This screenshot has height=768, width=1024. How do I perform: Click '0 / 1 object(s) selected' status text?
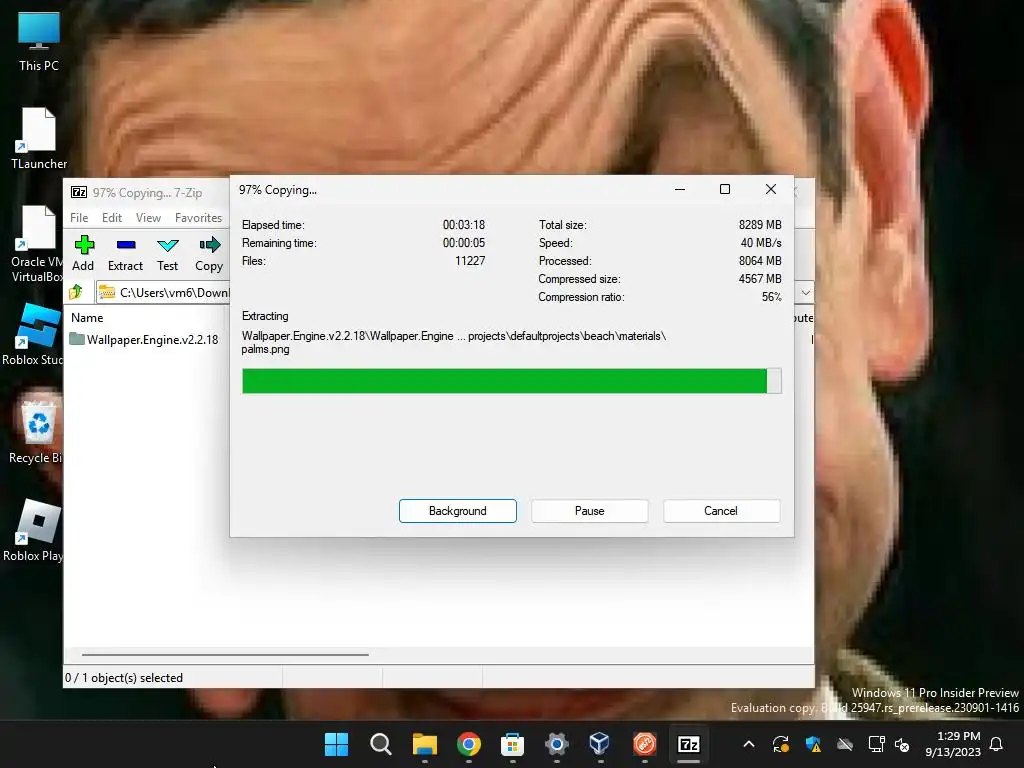click(124, 678)
